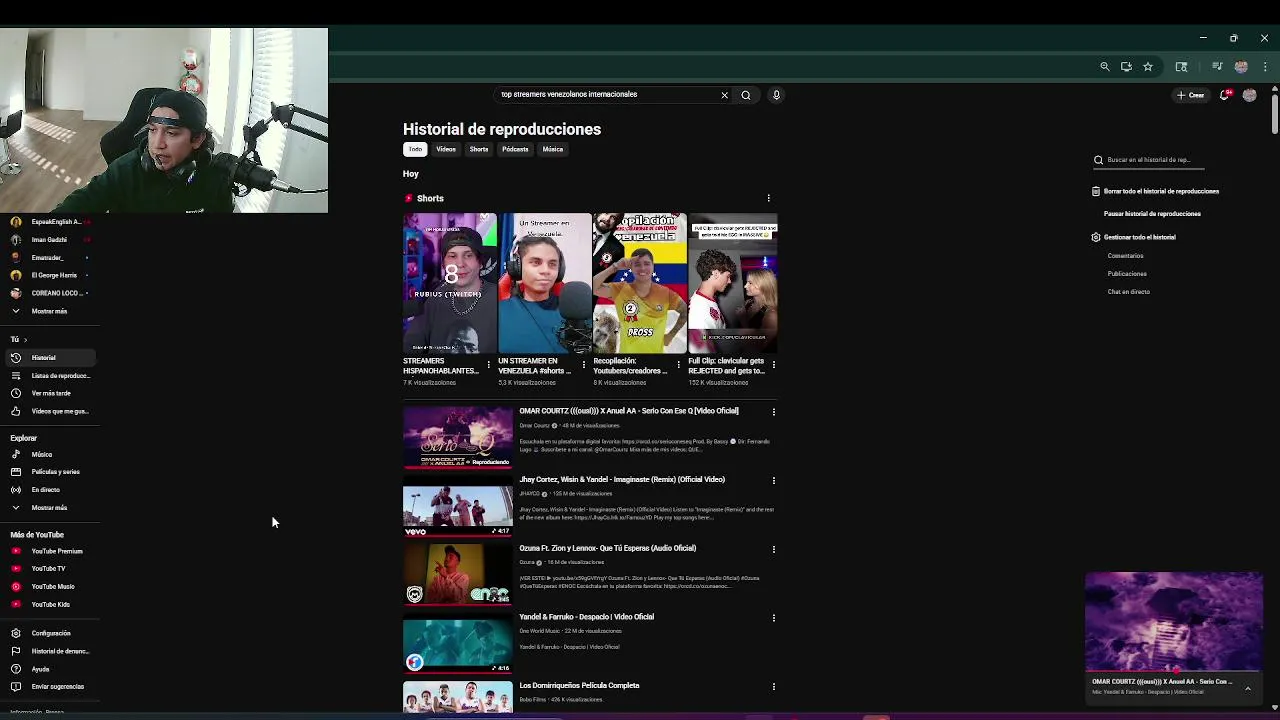
Task: Open browser lens search icon
Action: coord(1181,67)
